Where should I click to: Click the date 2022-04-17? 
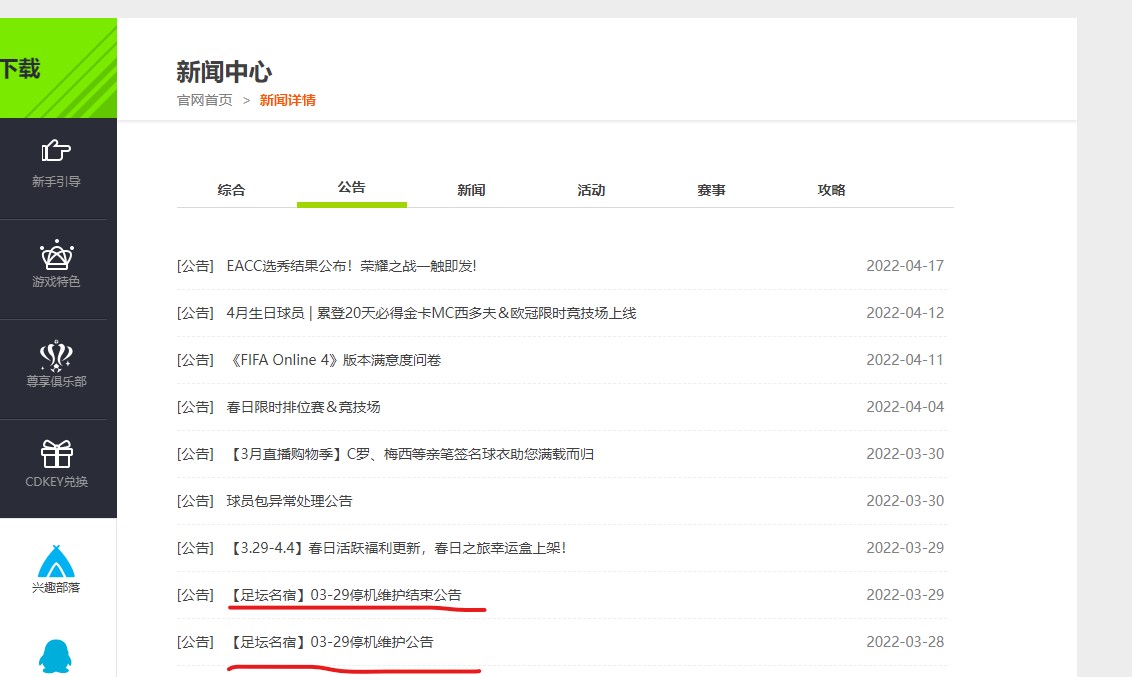point(905,266)
